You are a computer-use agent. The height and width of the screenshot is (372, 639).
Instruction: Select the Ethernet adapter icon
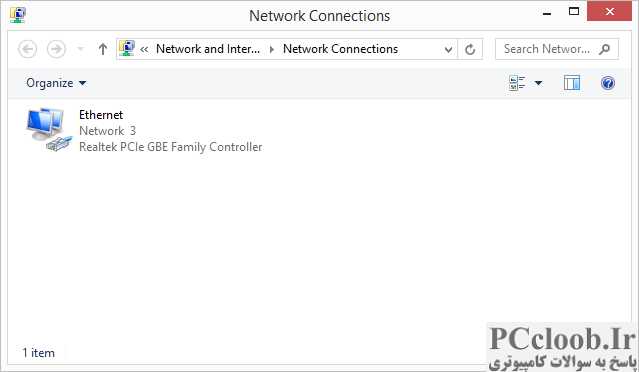pos(48,130)
